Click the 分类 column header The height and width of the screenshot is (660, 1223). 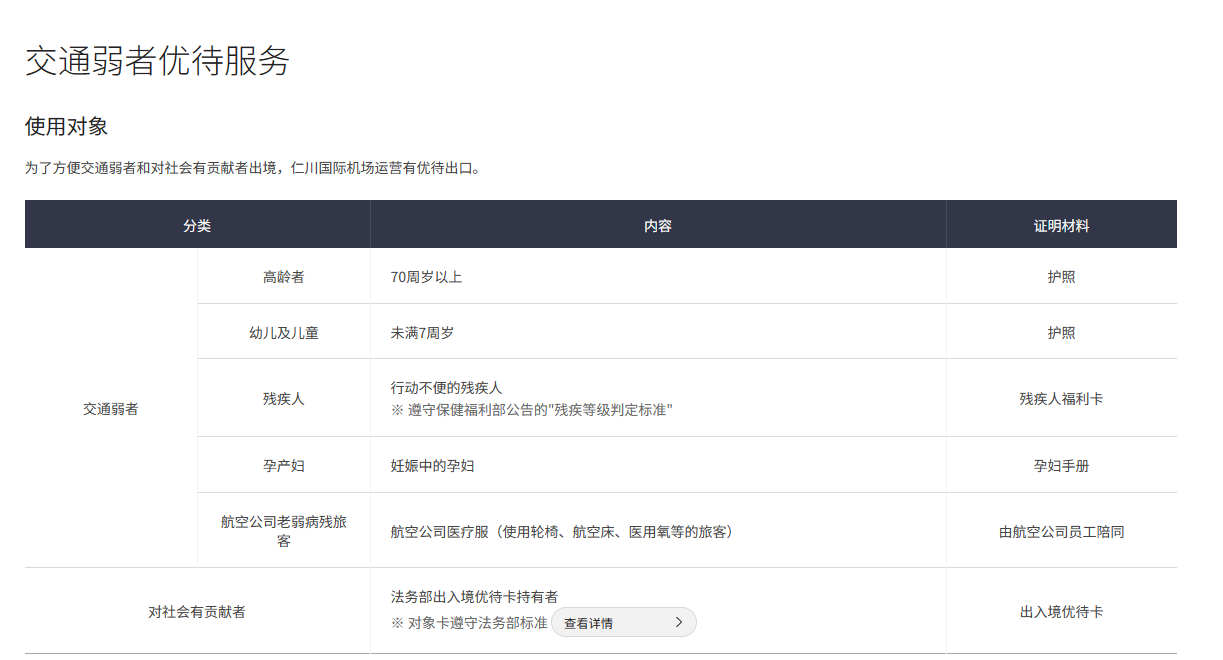point(197,225)
